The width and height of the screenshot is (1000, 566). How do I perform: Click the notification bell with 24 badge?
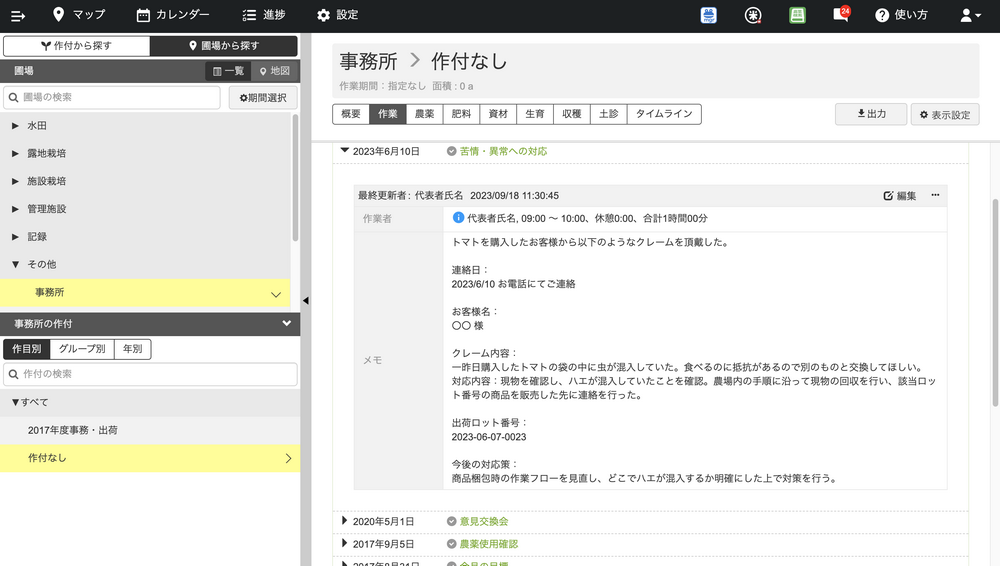tap(841, 15)
